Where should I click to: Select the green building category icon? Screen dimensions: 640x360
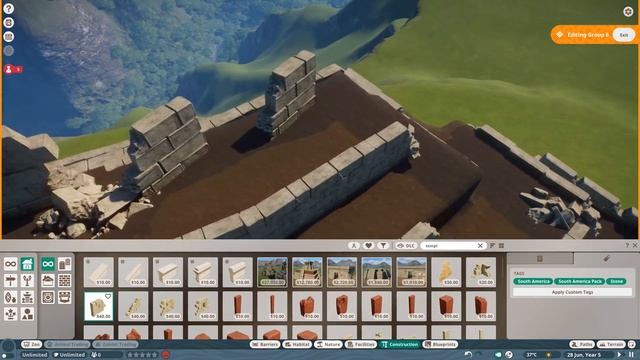[27, 264]
